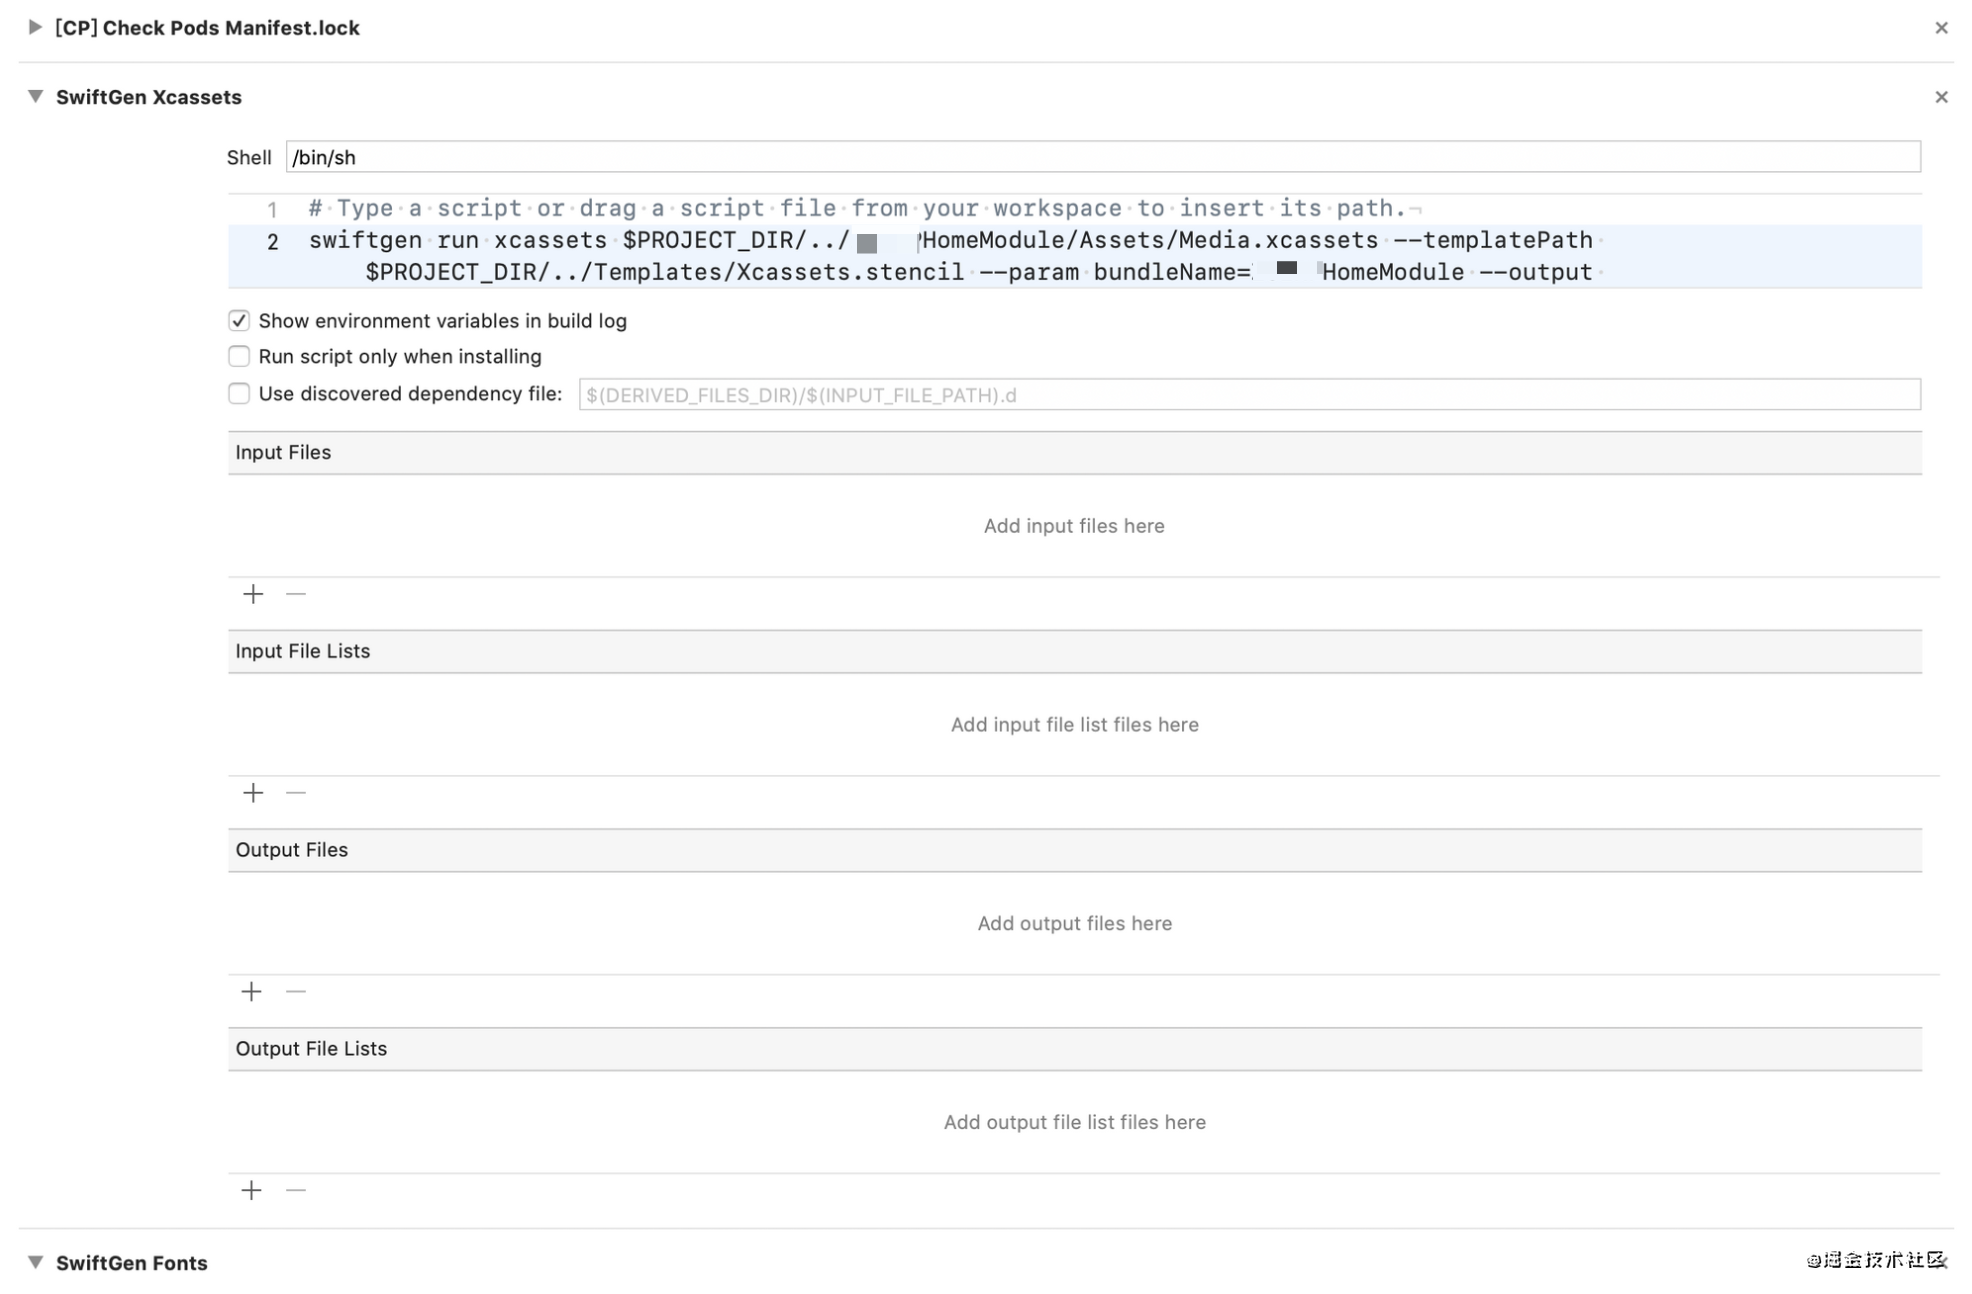Delete the Check Pods Manifest.lock phase
Image resolution: width=1972 pixels, height=1294 pixels.
[1941, 28]
